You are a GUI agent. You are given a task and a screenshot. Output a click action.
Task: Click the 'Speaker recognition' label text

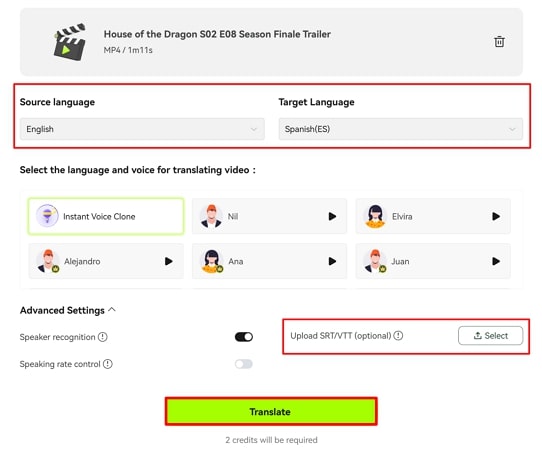pos(57,337)
